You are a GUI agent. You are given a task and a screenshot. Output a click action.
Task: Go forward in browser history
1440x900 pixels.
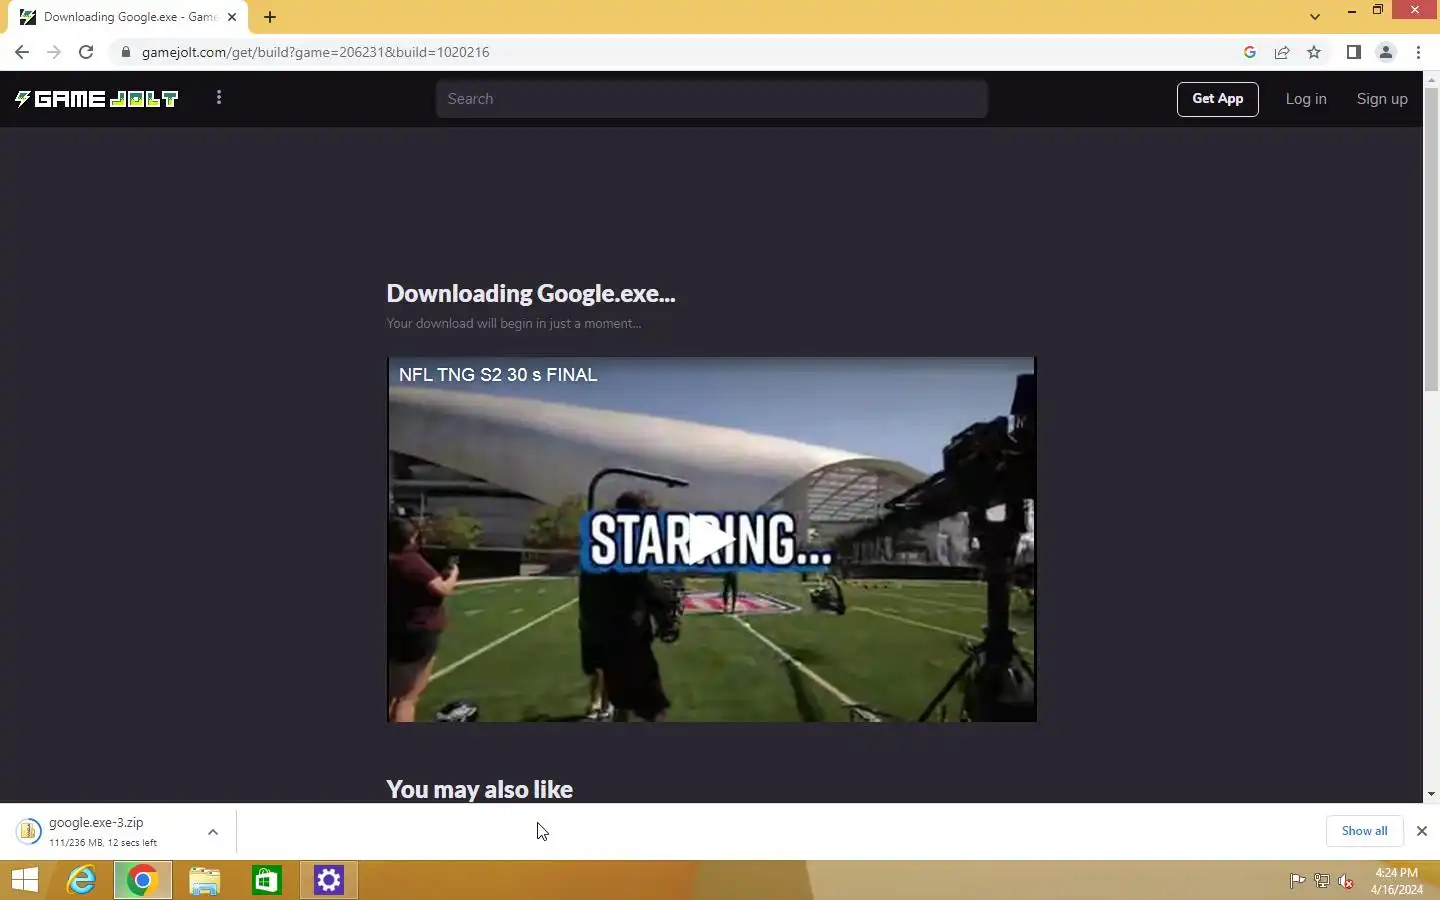pyautogui.click(x=54, y=52)
